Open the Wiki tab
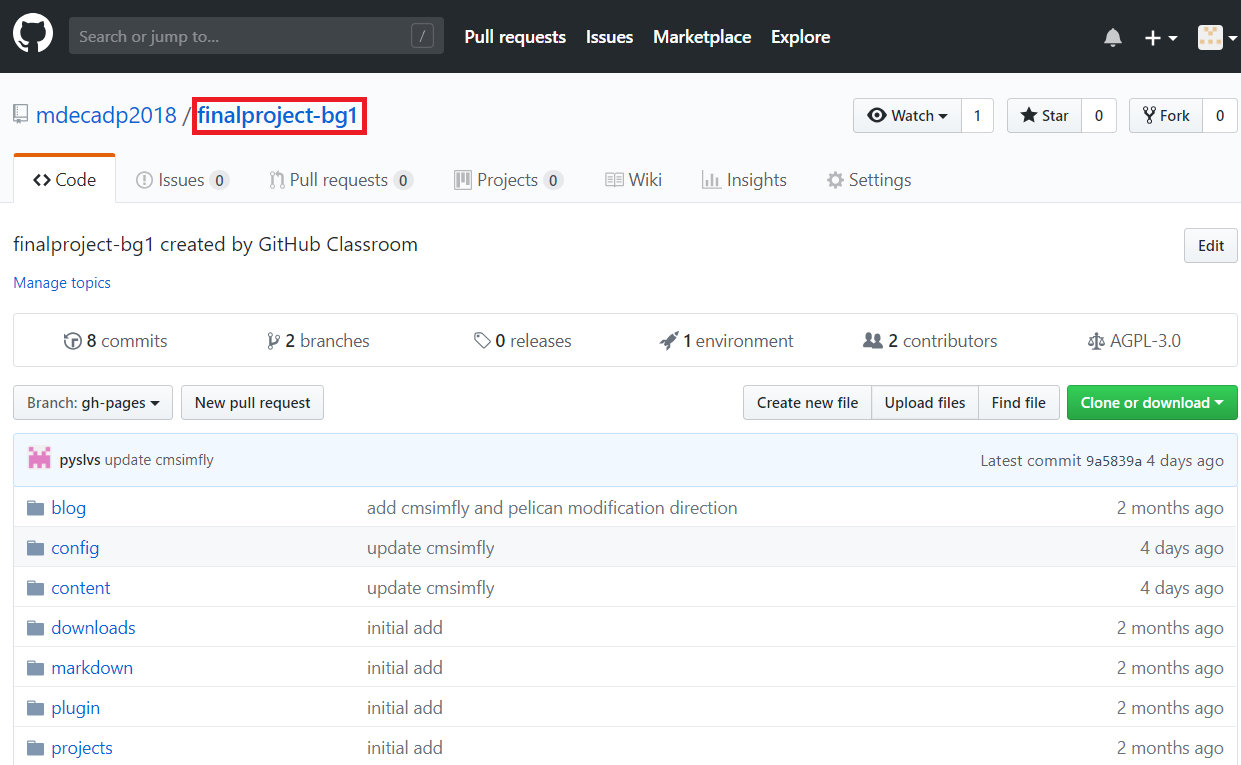This screenshot has width=1241, height=765. tap(633, 180)
